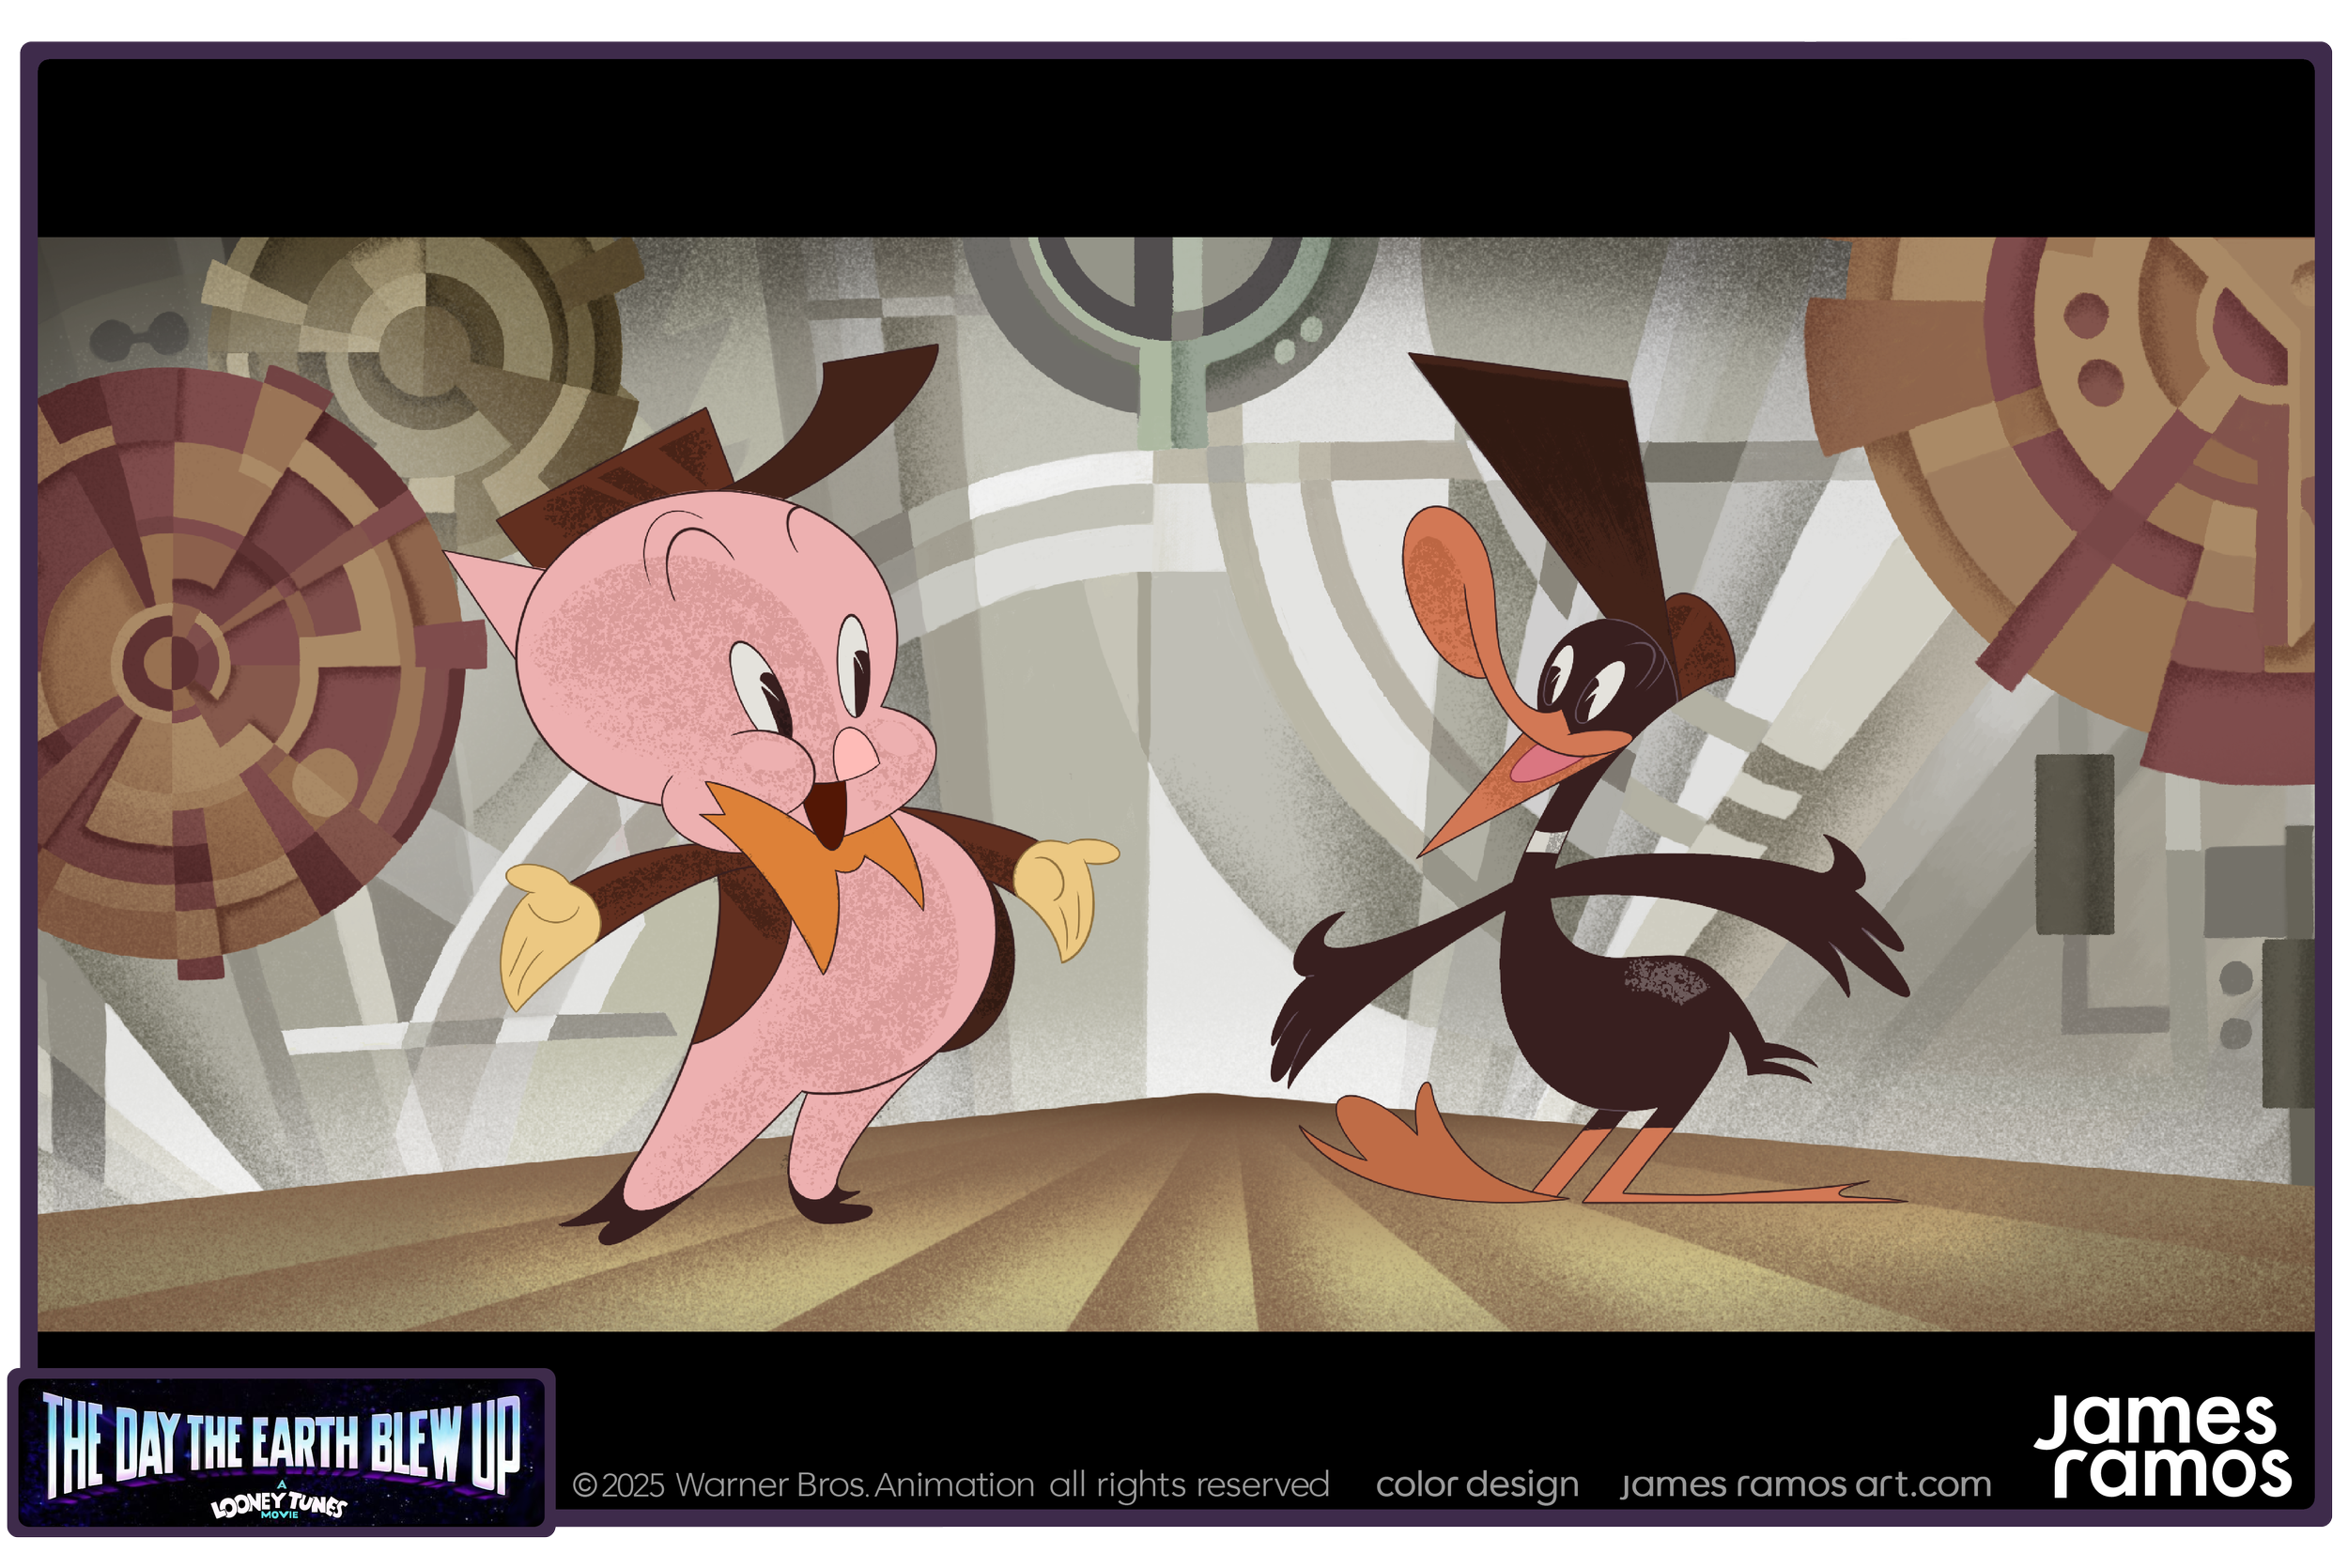Click the "James Ramos" logo wordmark
This screenshot has width=2348, height=1568.
(2163, 1447)
